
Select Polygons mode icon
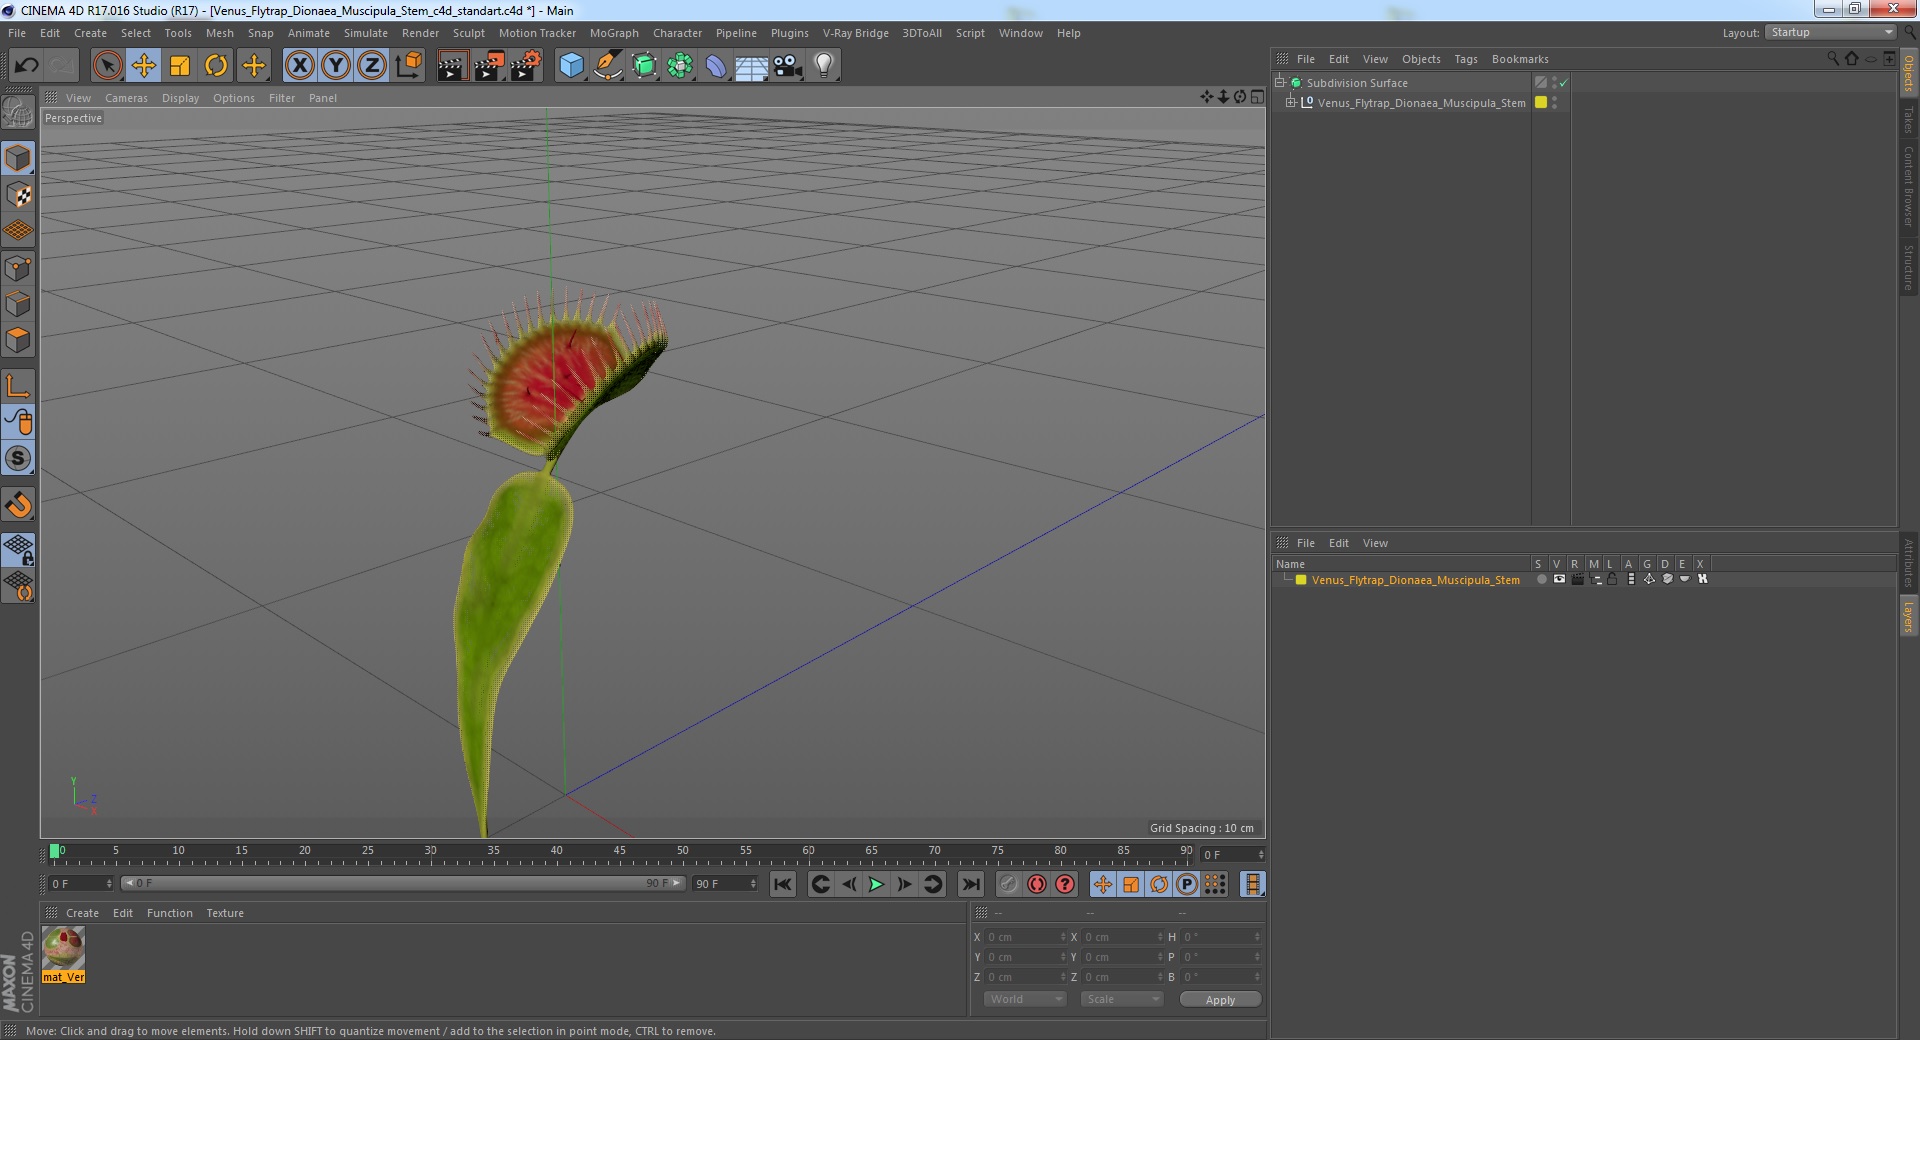18,340
